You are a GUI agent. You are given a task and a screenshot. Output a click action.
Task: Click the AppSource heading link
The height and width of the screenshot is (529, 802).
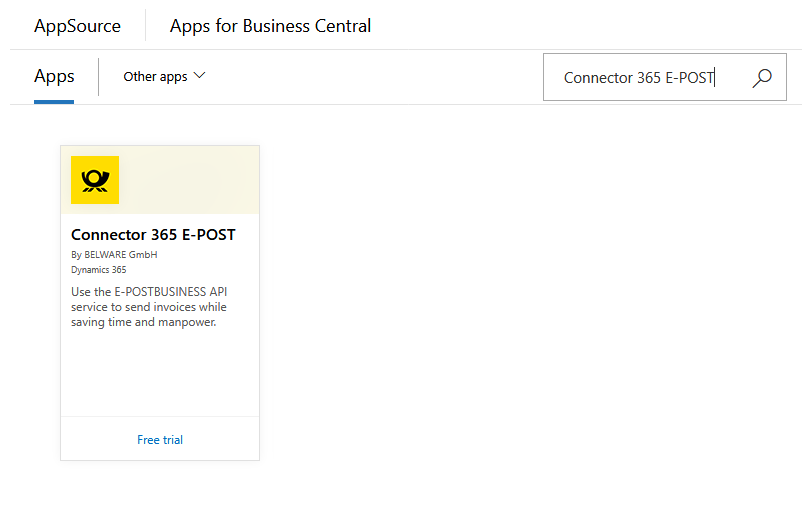pyautogui.click(x=78, y=26)
